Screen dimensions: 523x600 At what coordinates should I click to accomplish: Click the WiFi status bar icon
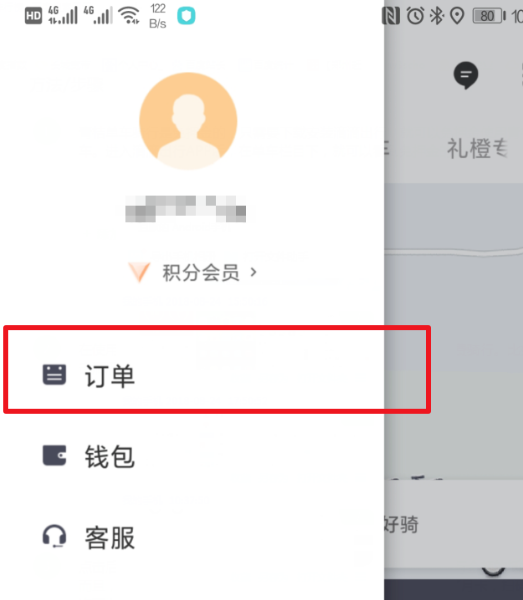pos(129,16)
